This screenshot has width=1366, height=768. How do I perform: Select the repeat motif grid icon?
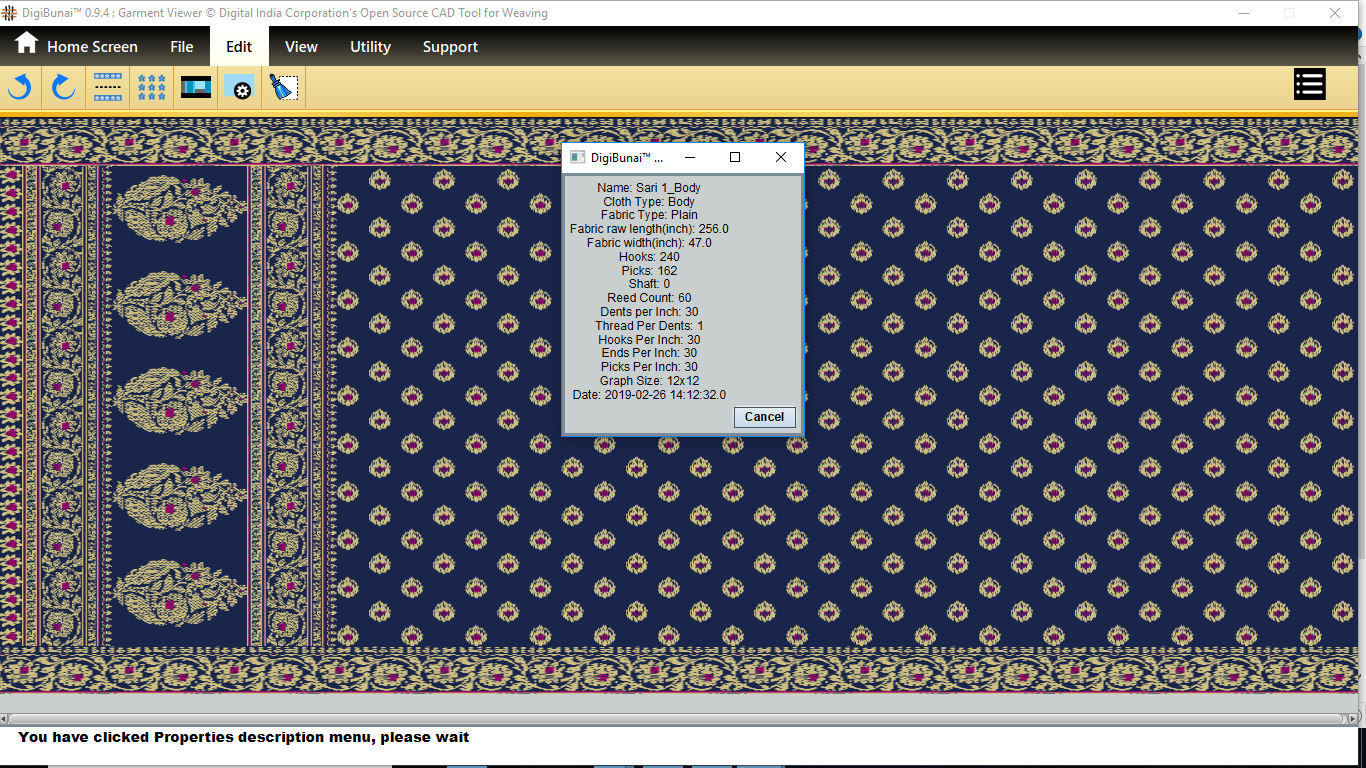(x=152, y=87)
